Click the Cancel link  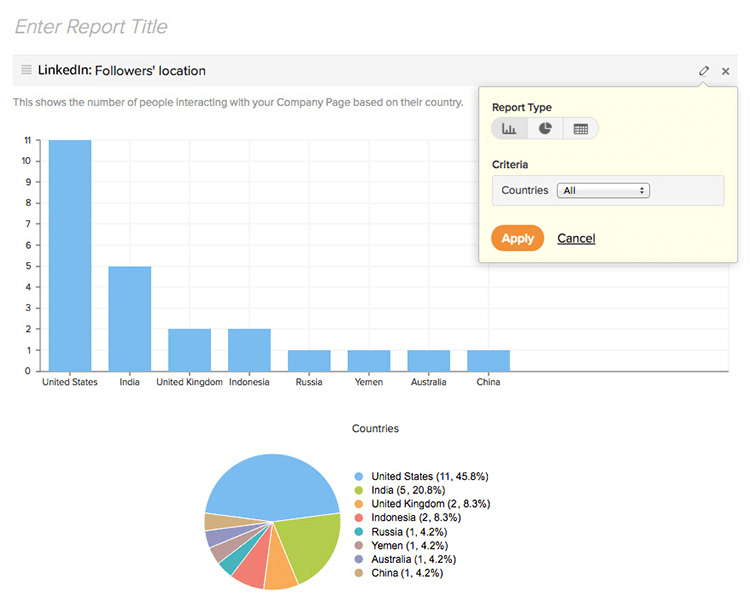(576, 238)
